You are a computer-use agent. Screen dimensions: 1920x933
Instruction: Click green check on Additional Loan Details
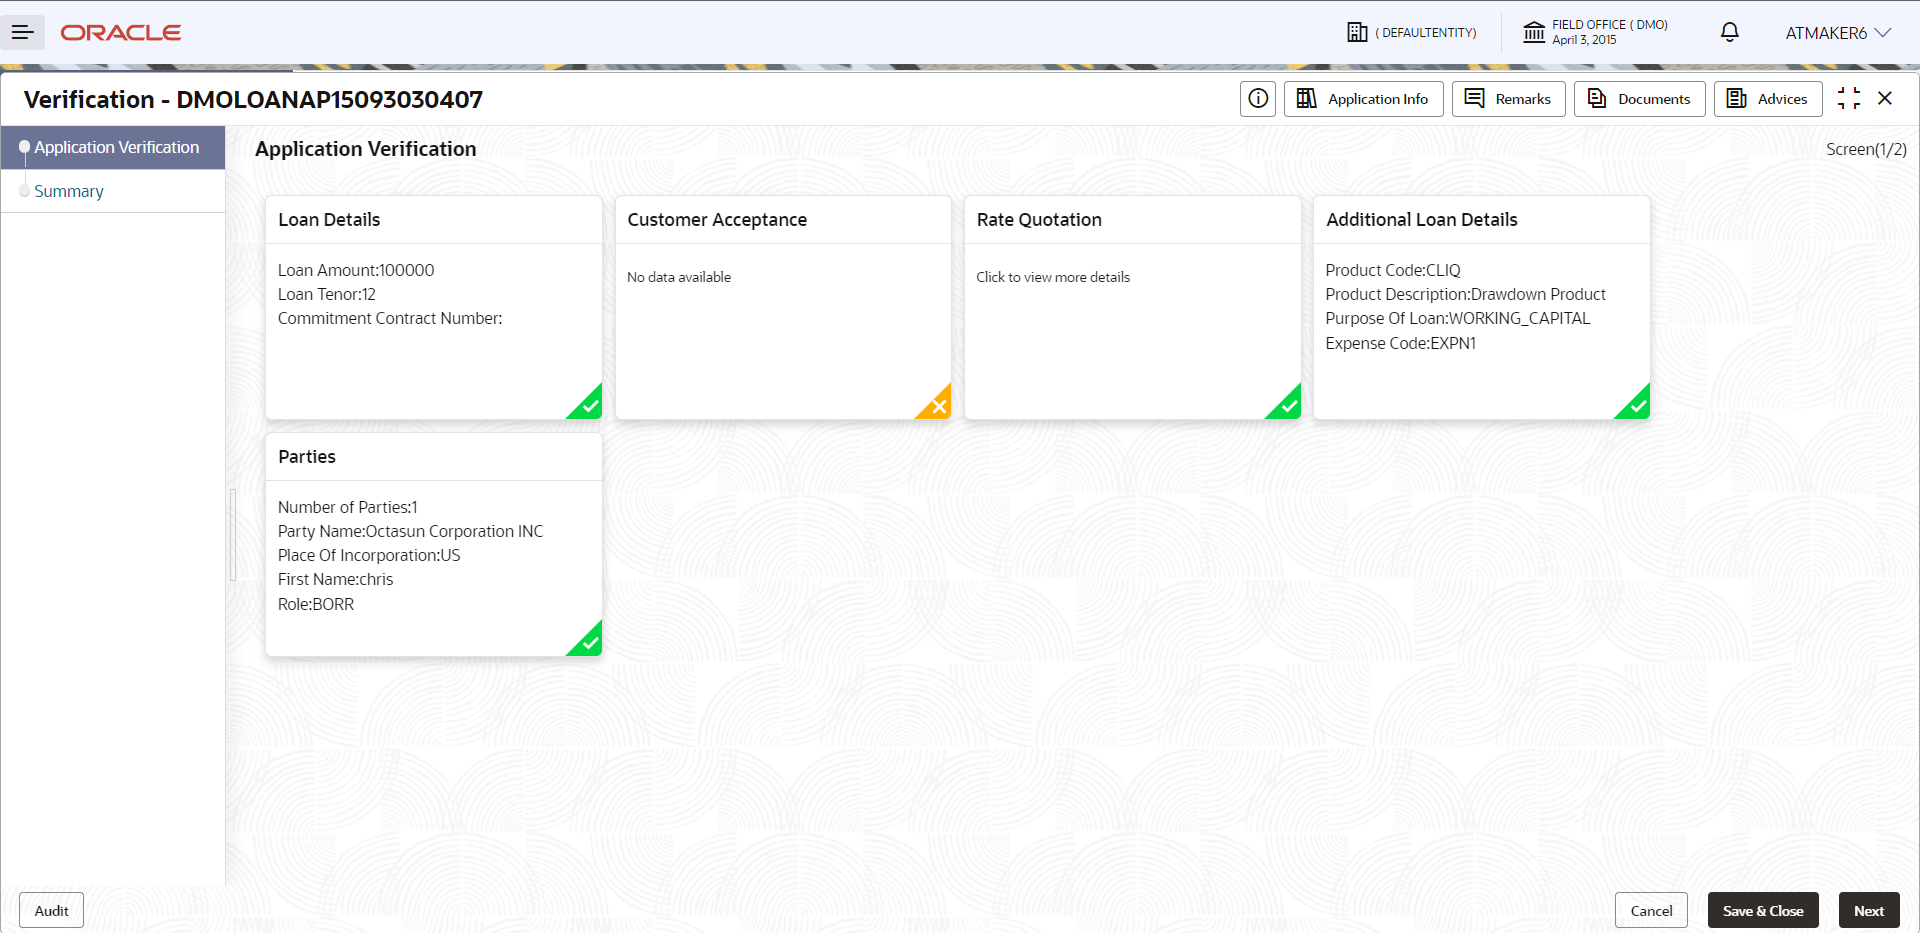pos(1637,406)
